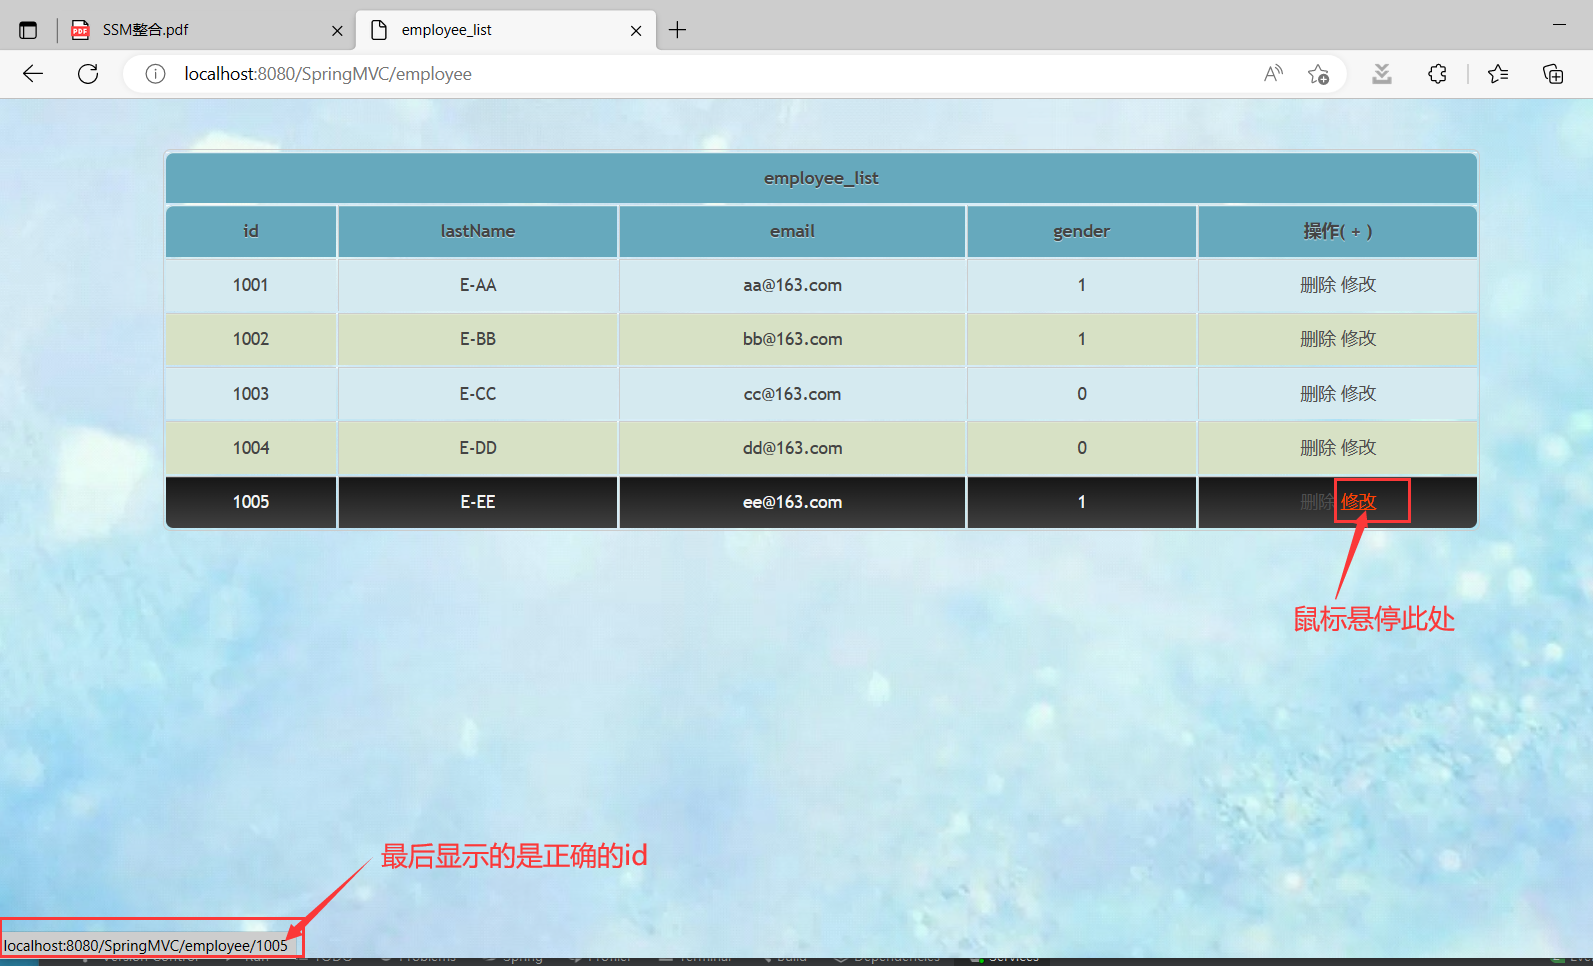The height and width of the screenshot is (966, 1593).
Task: View site information icon in address bar
Action: [x=155, y=74]
